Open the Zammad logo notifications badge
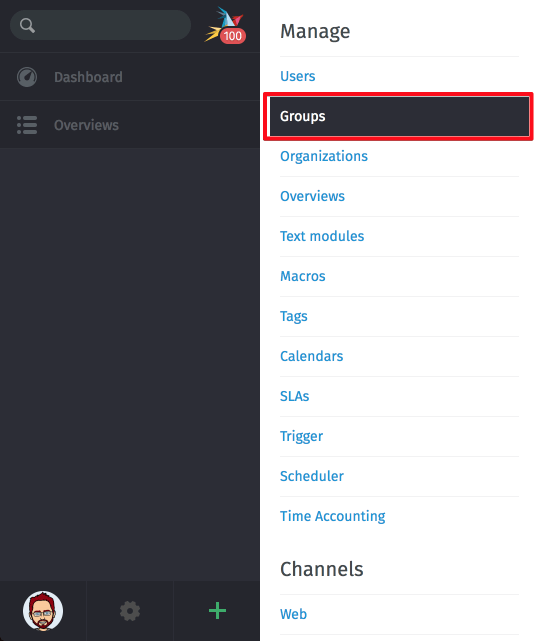539x641 pixels. pos(225,25)
